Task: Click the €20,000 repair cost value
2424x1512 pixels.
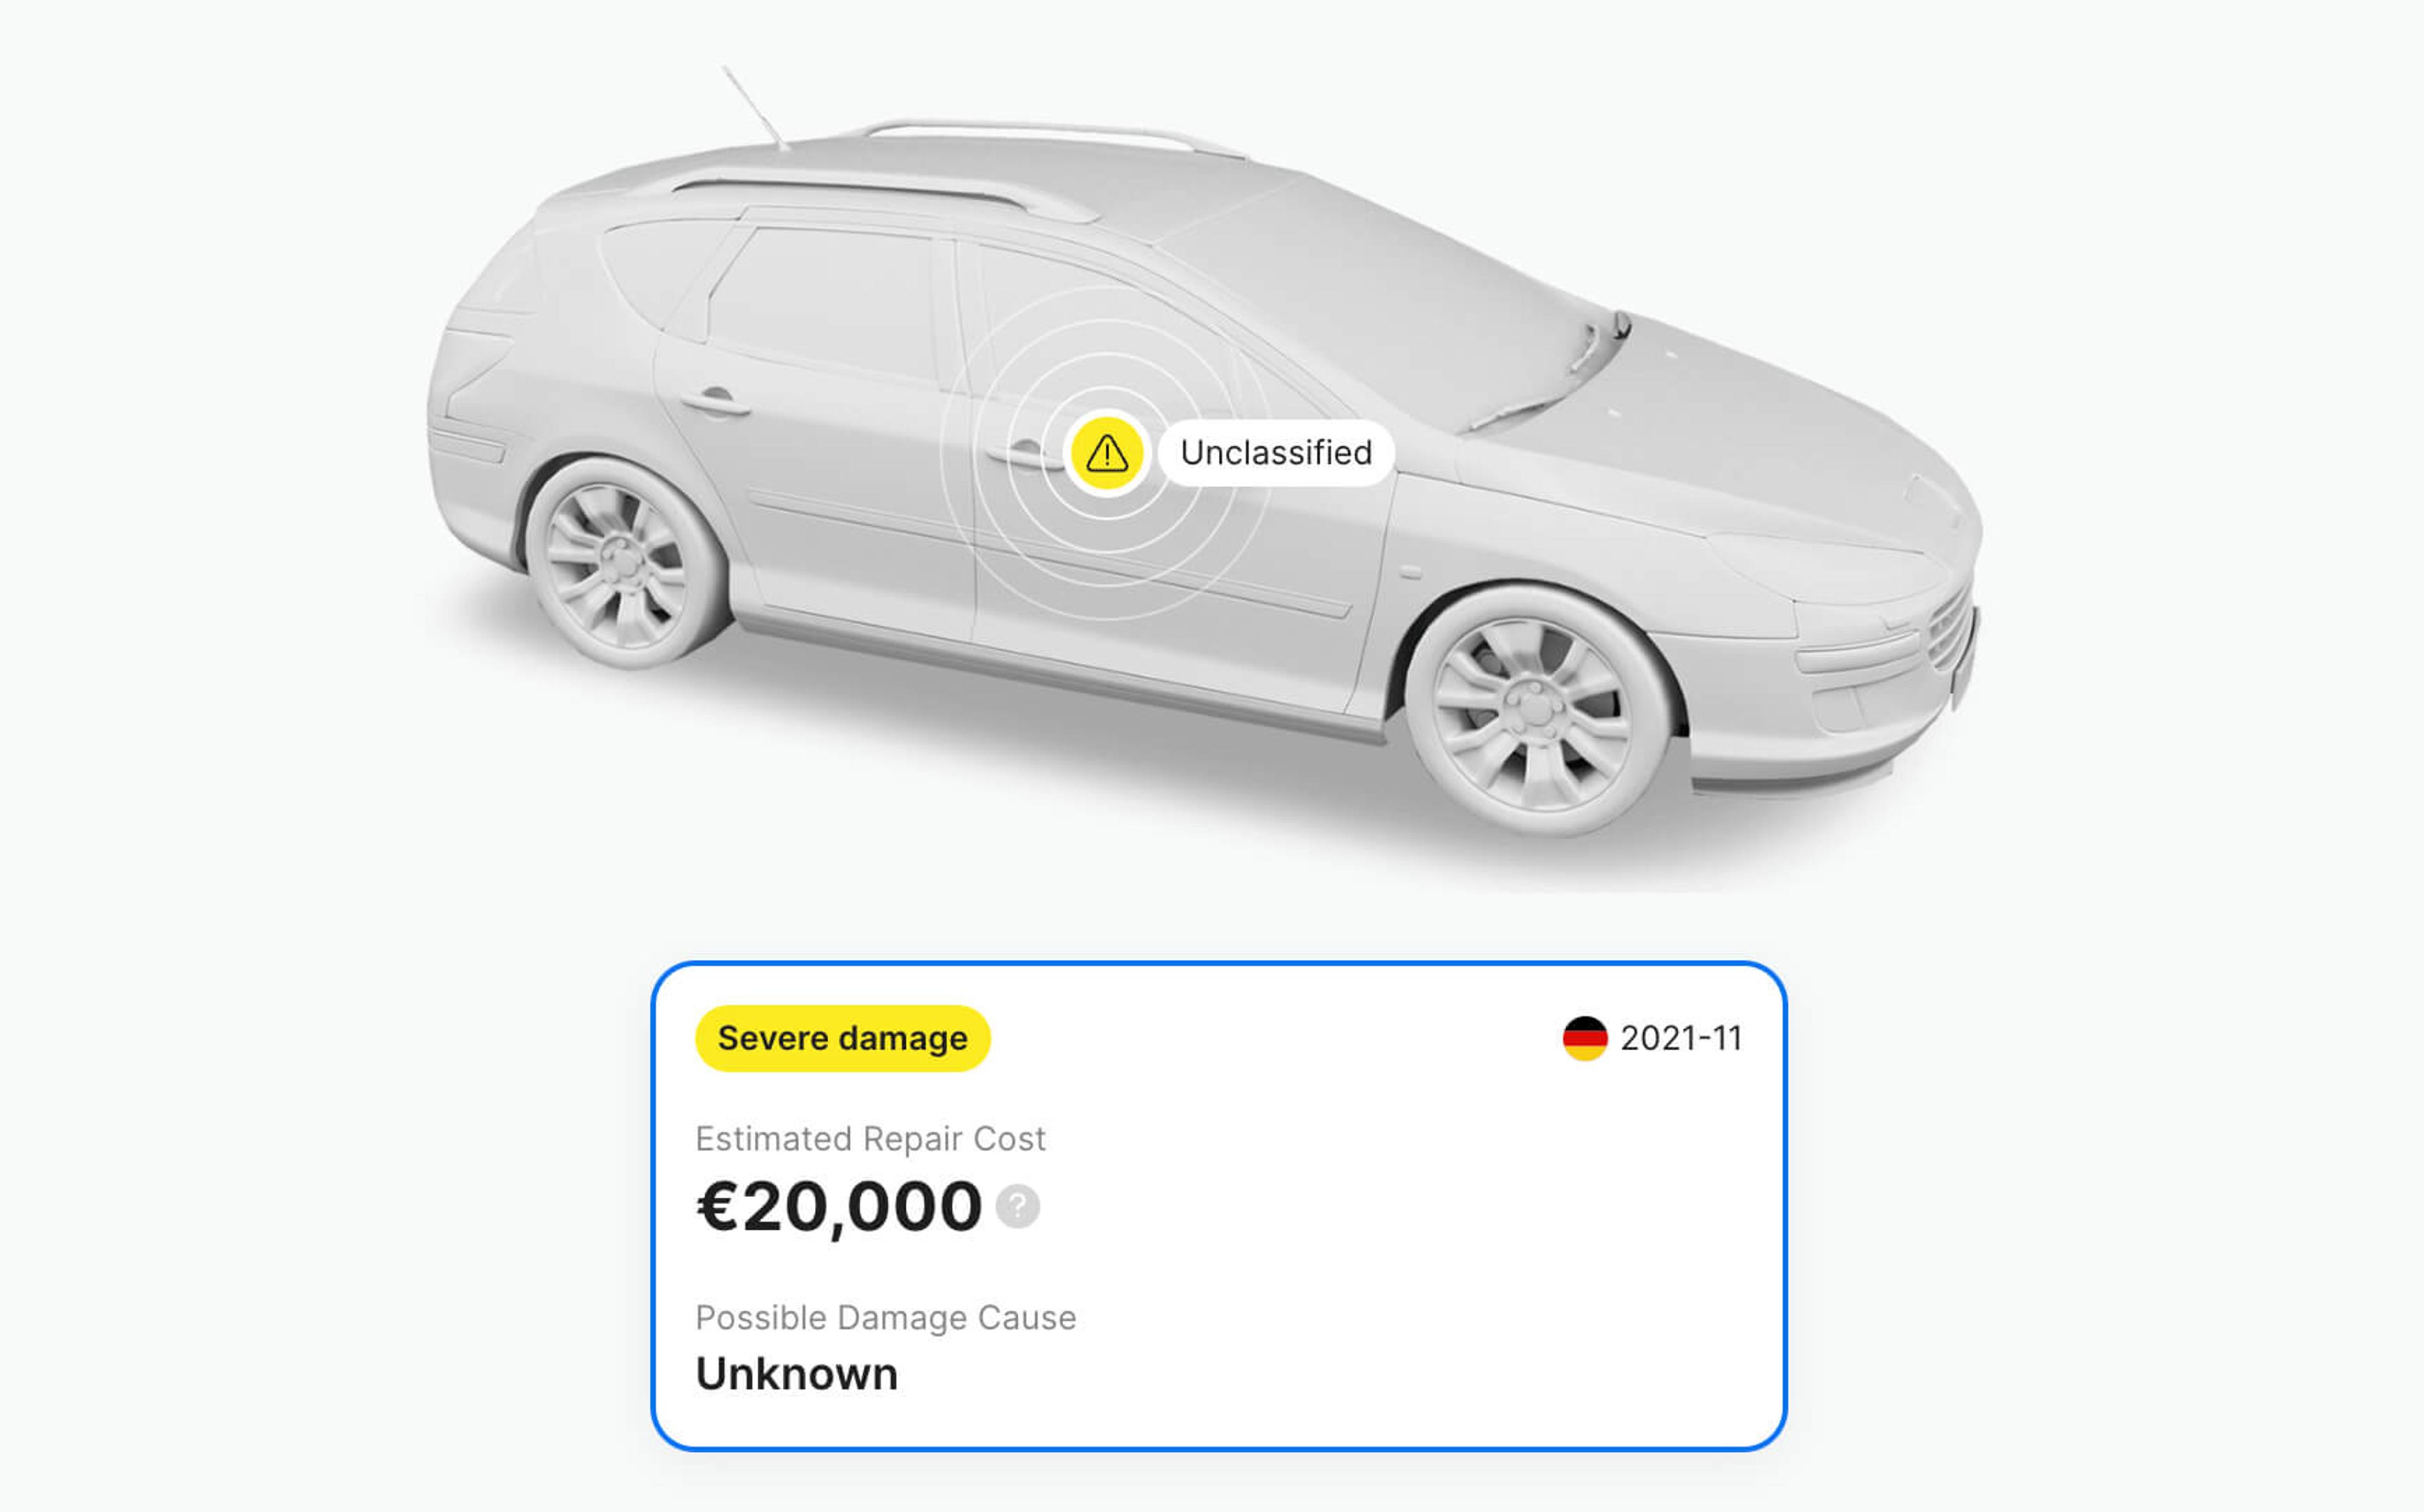Action: click(x=839, y=1206)
